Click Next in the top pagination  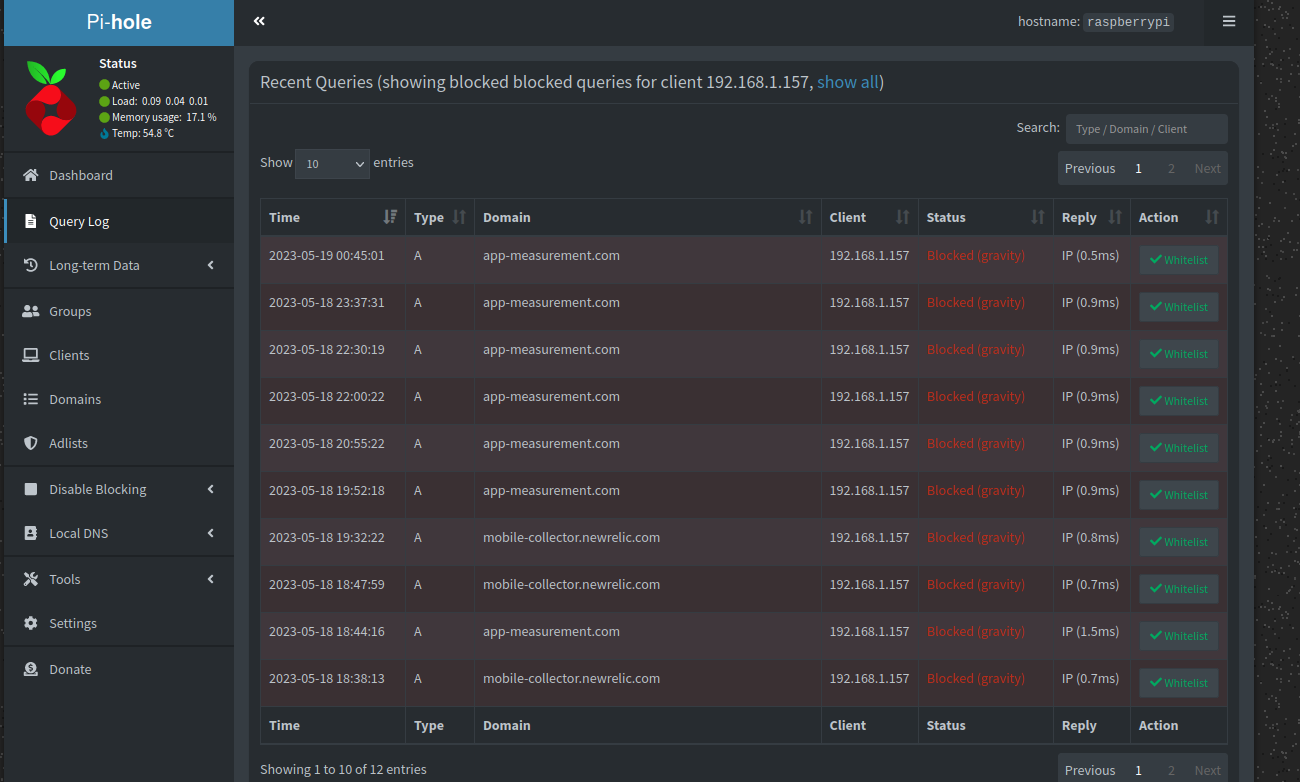click(1207, 168)
